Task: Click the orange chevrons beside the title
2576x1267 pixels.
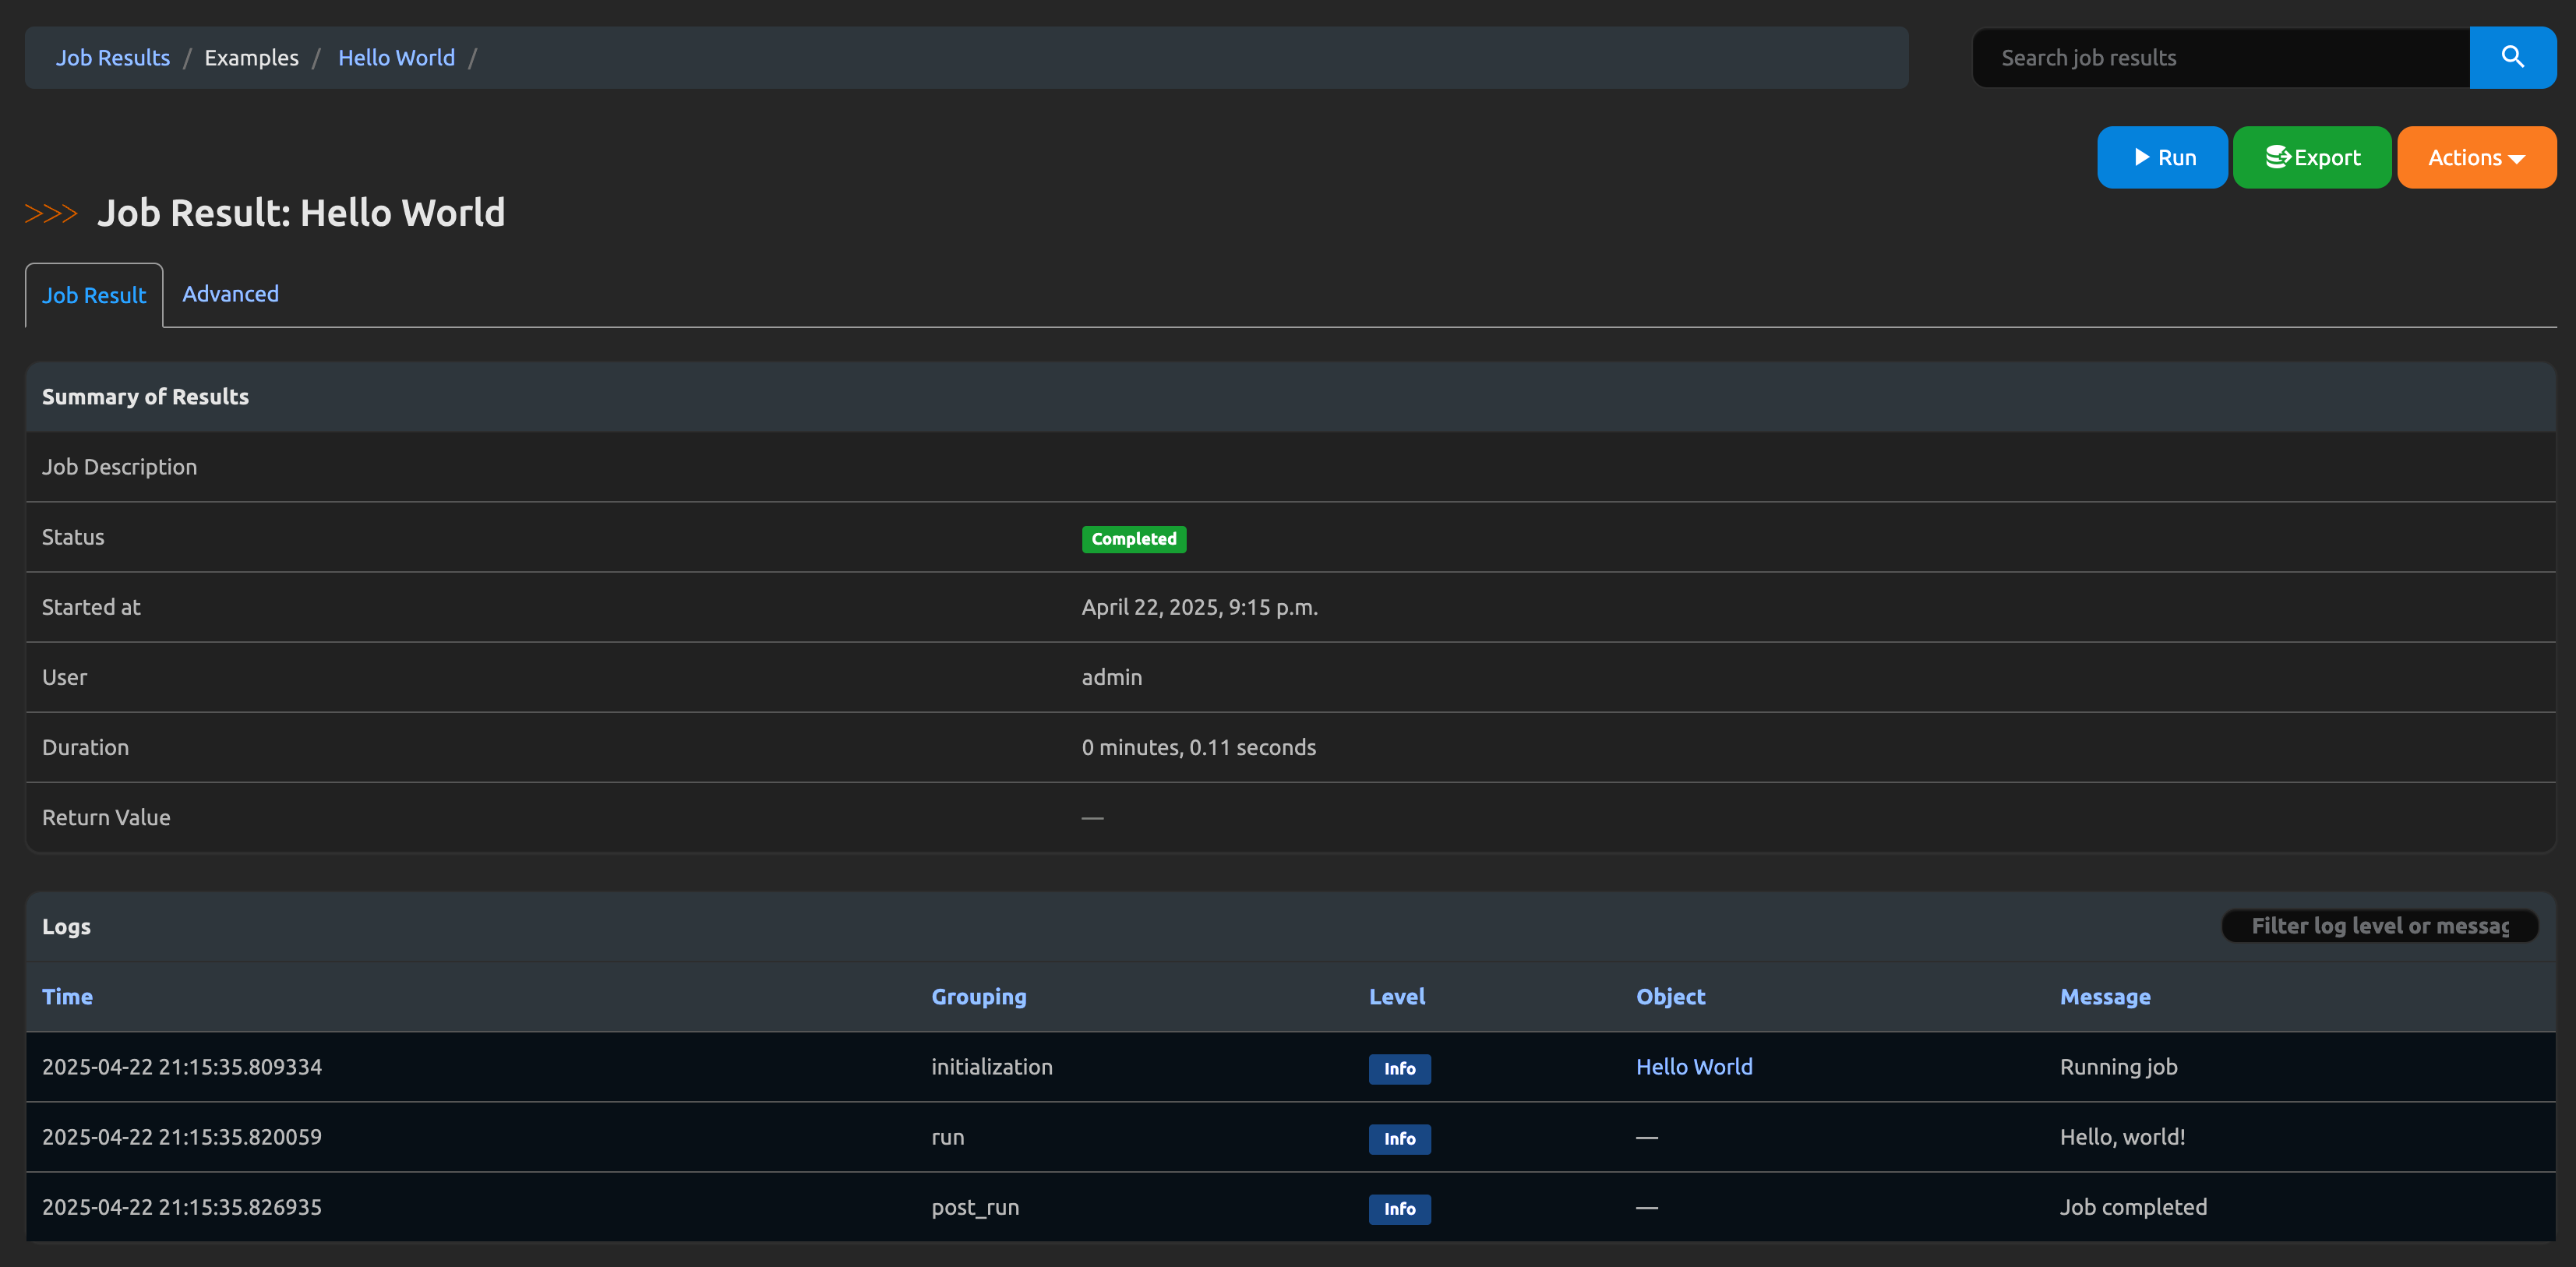Action: 51,213
